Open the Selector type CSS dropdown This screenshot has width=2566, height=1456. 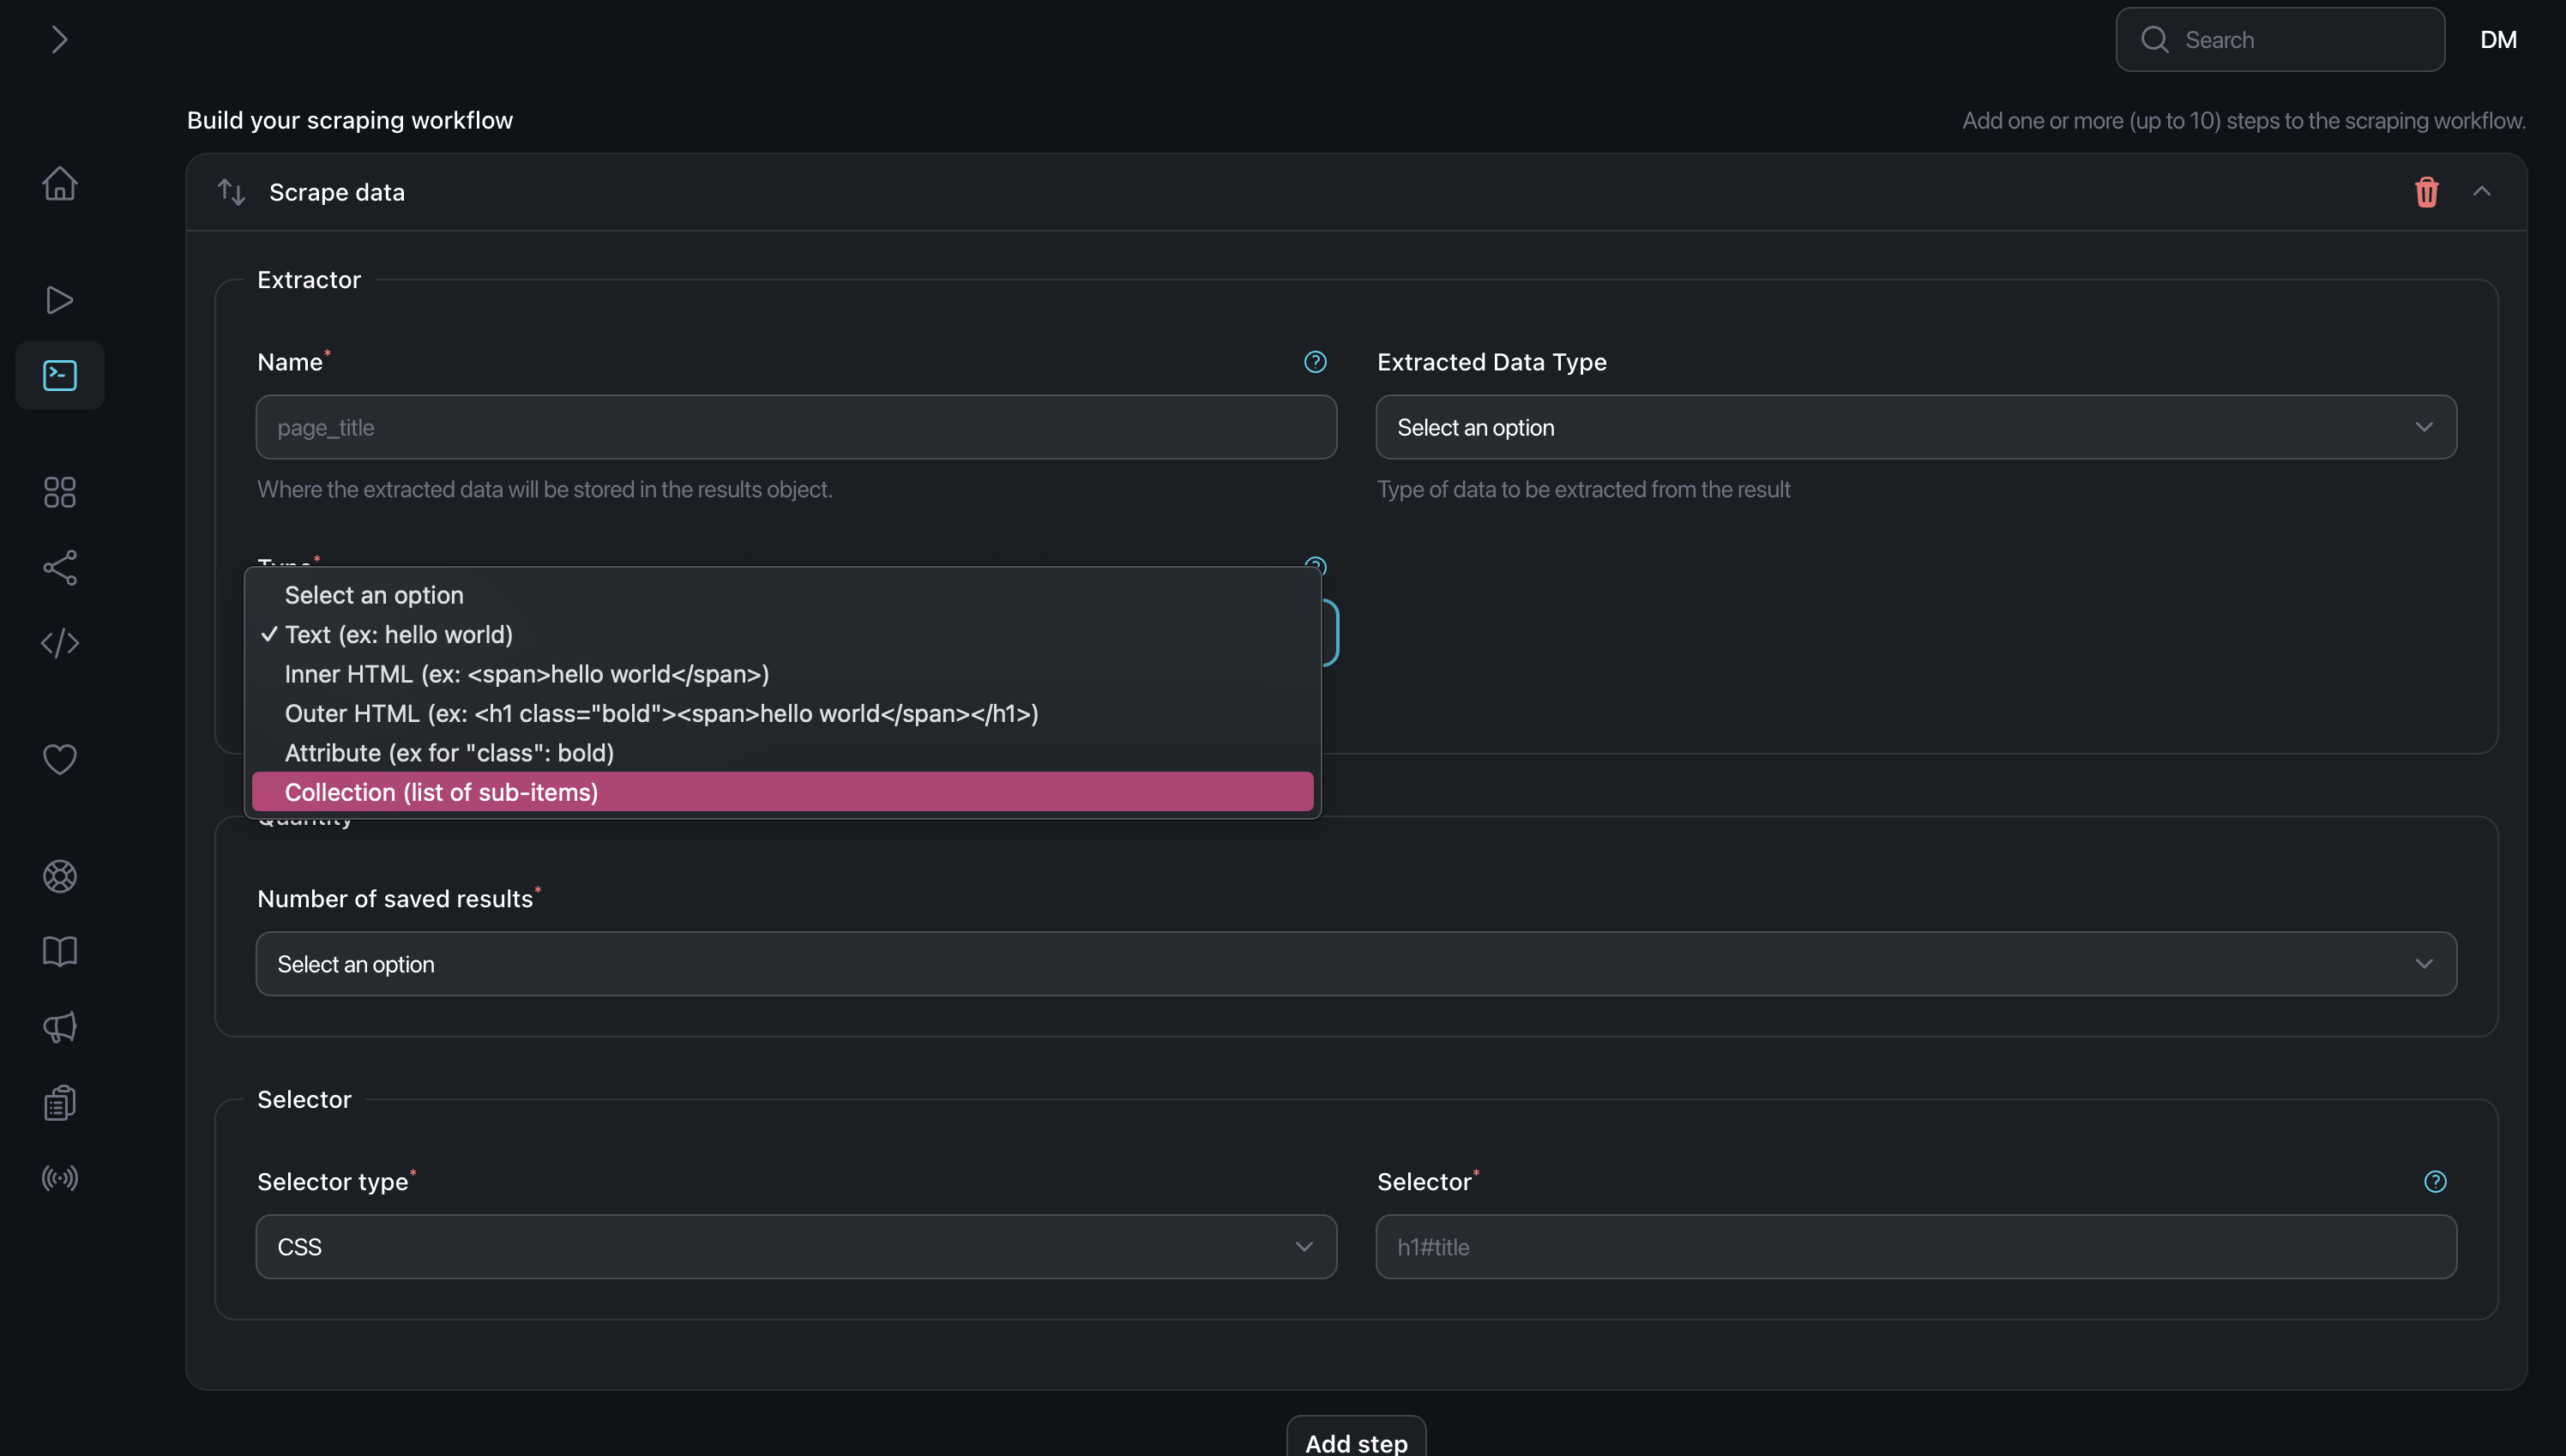tap(795, 1247)
